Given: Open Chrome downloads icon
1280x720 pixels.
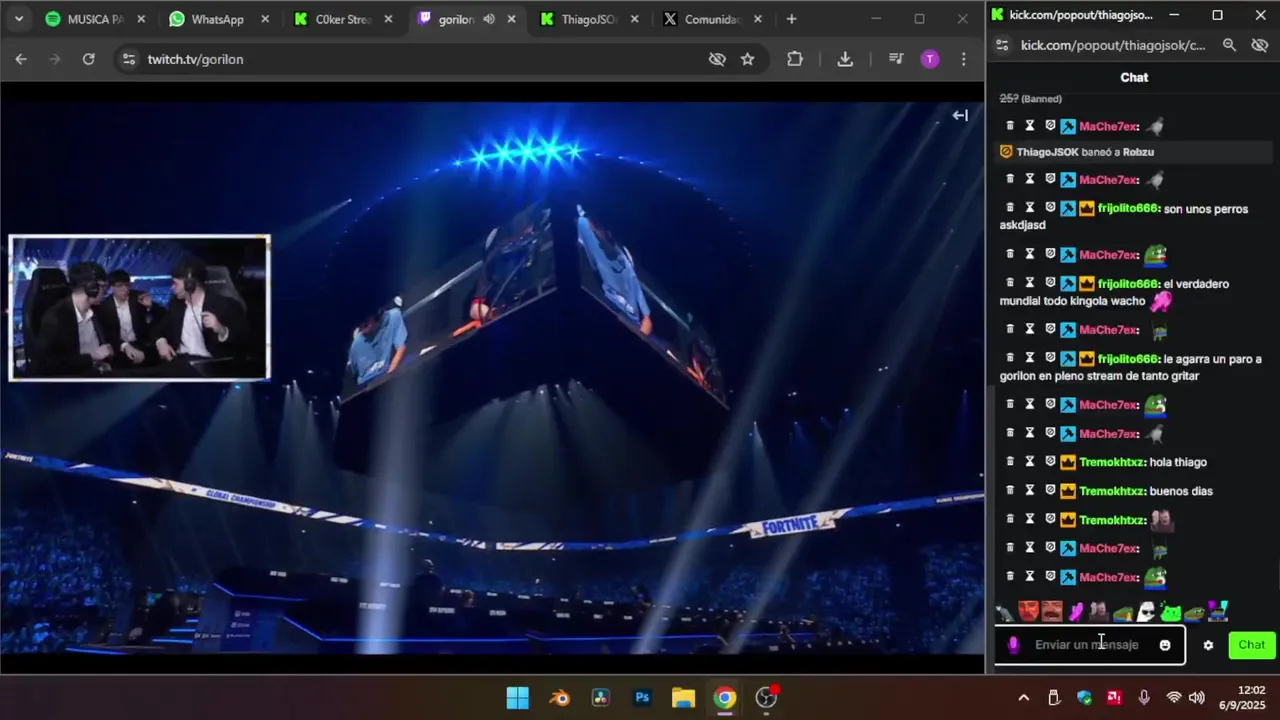Looking at the screenshot, I should click(845, 59).
